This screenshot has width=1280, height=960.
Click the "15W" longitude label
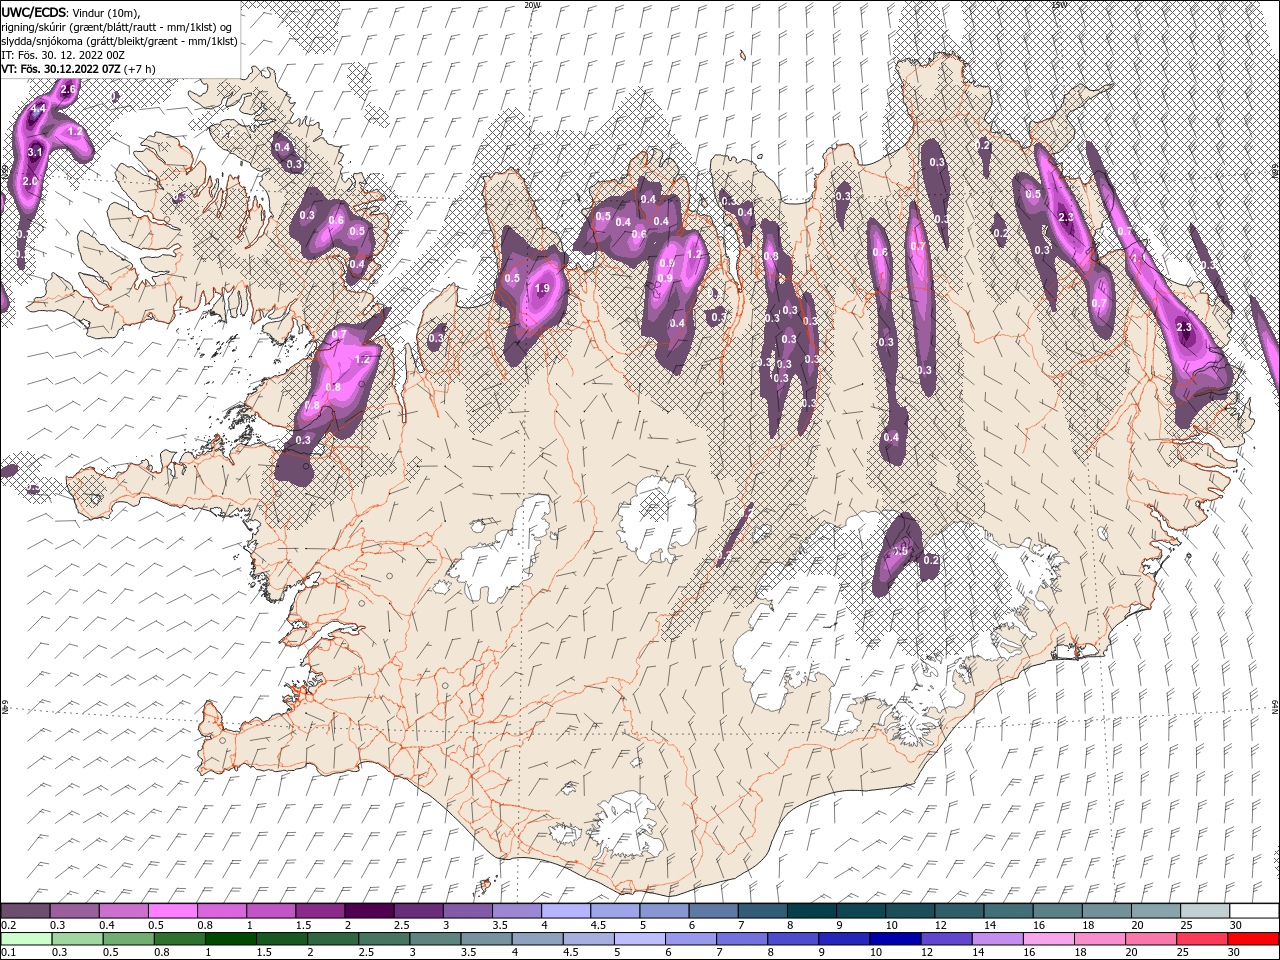pos(1058,5)
